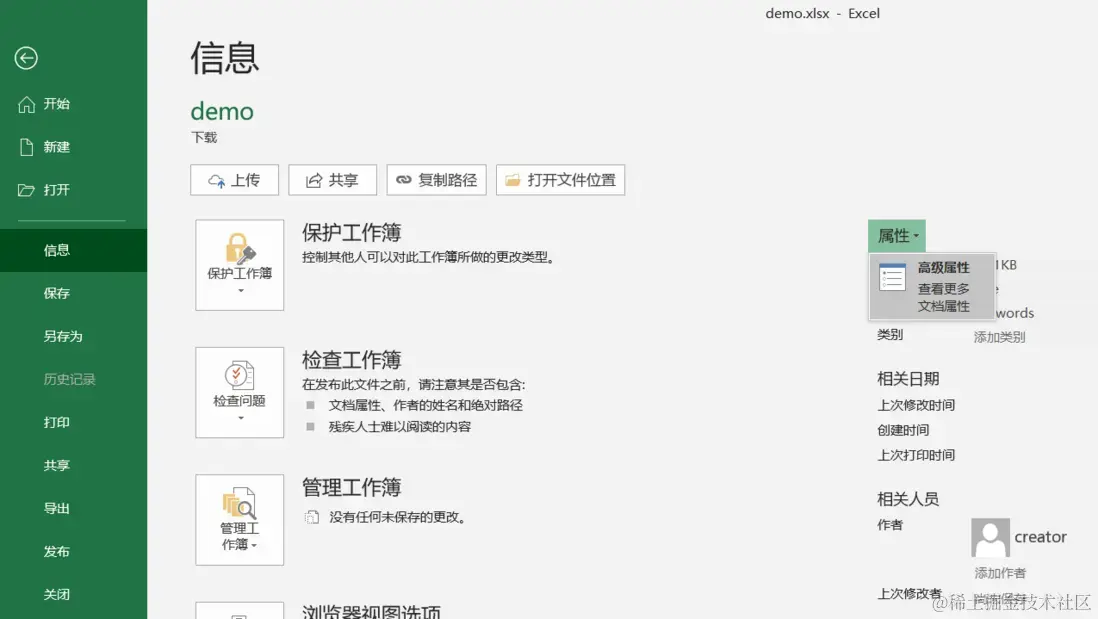Viewport: 1098px width, 619px height.
Task: Click the 下载 location text under demo
Action: tap(204, 137)
